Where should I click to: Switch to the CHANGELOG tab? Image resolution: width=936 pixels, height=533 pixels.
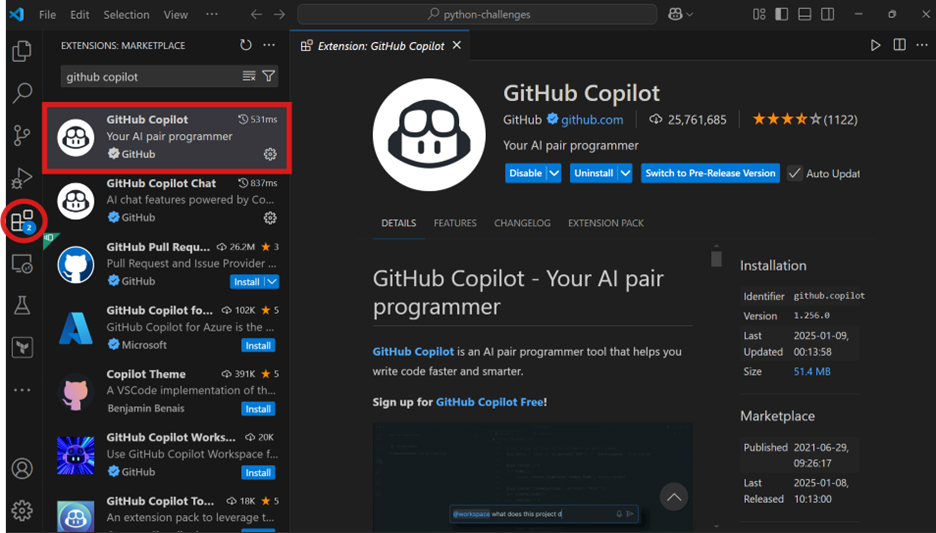point(522,223)
